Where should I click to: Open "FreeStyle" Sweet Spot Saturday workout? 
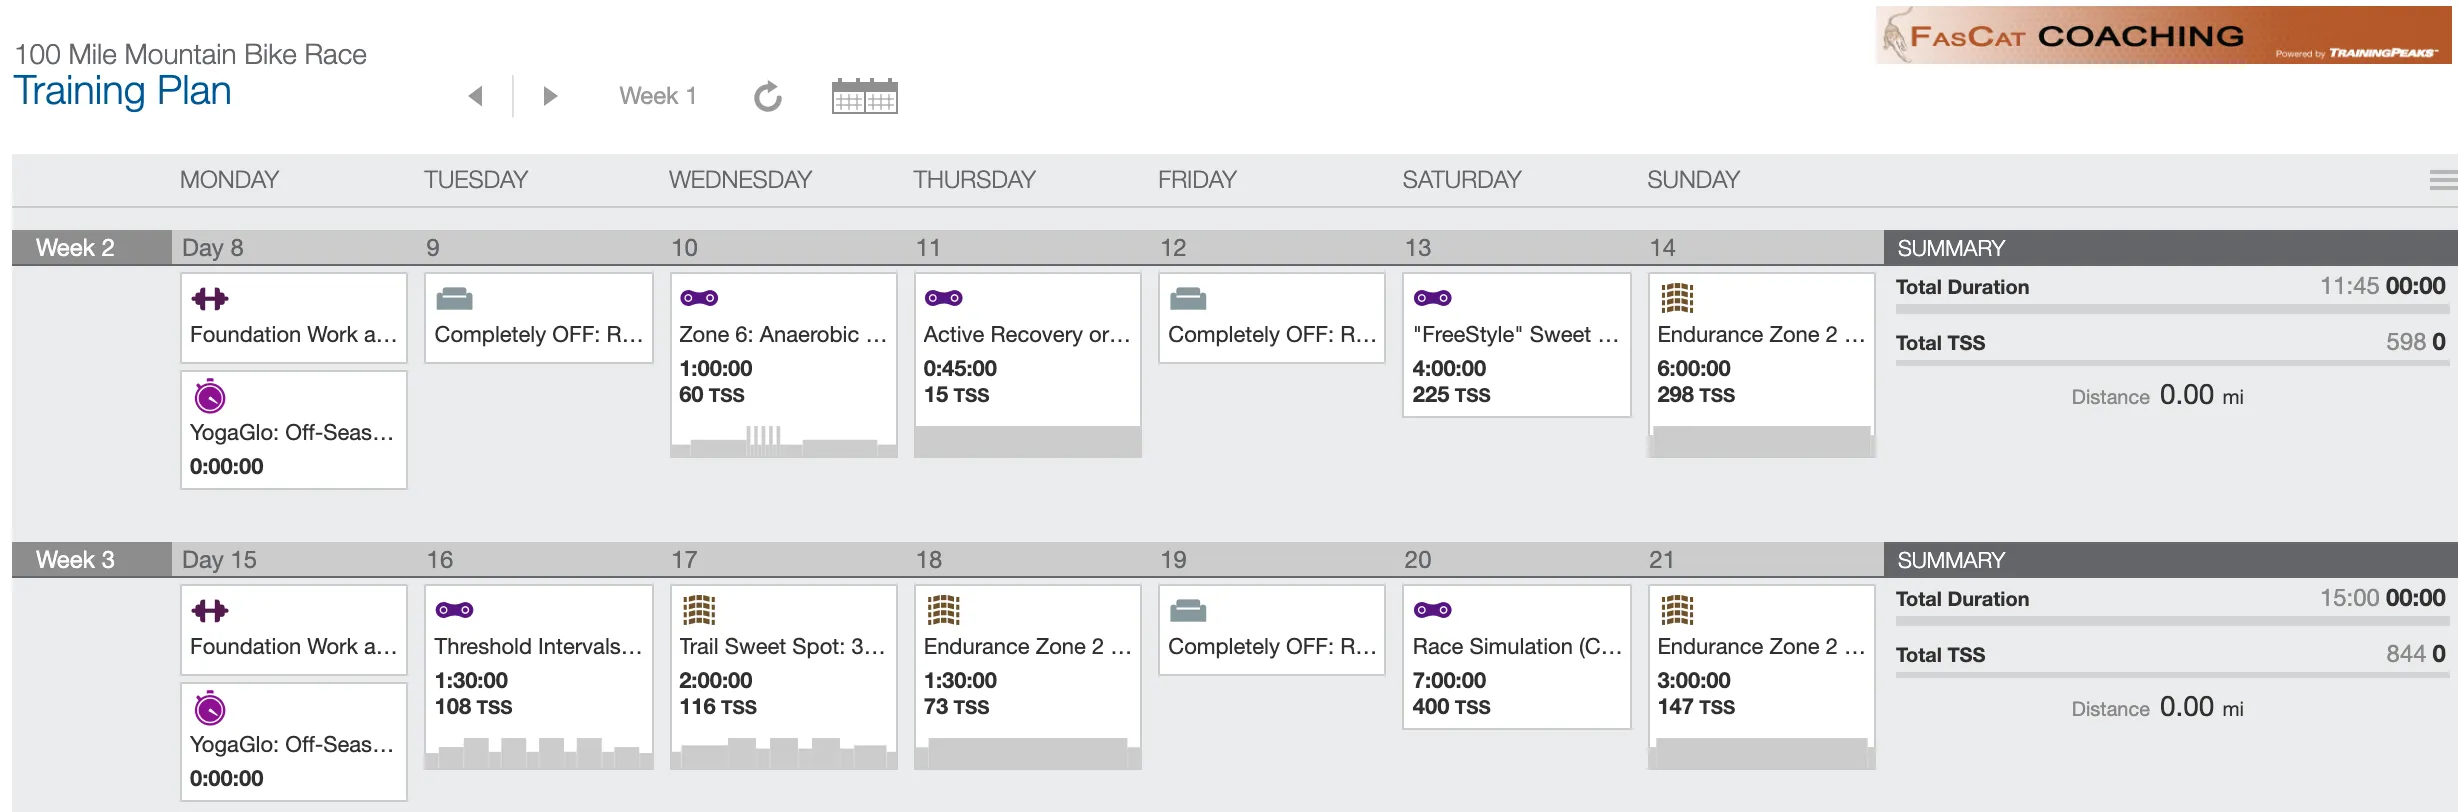click(x=1516, y=335)
